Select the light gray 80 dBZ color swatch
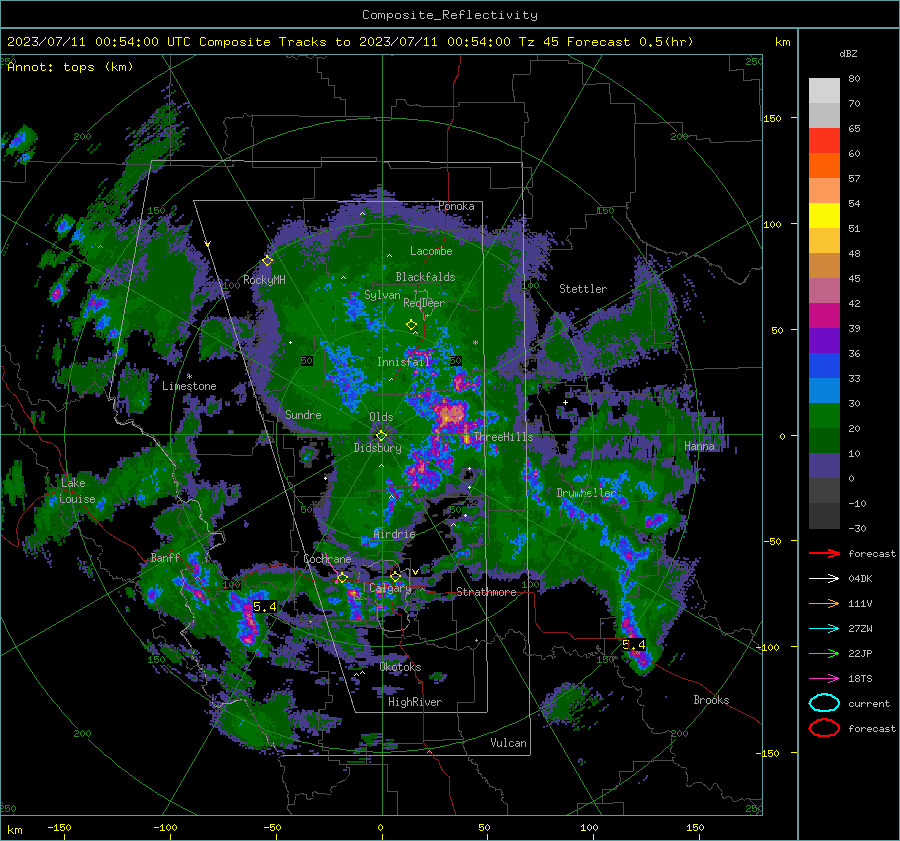This screenshot has width=900, height=841. 824,90
